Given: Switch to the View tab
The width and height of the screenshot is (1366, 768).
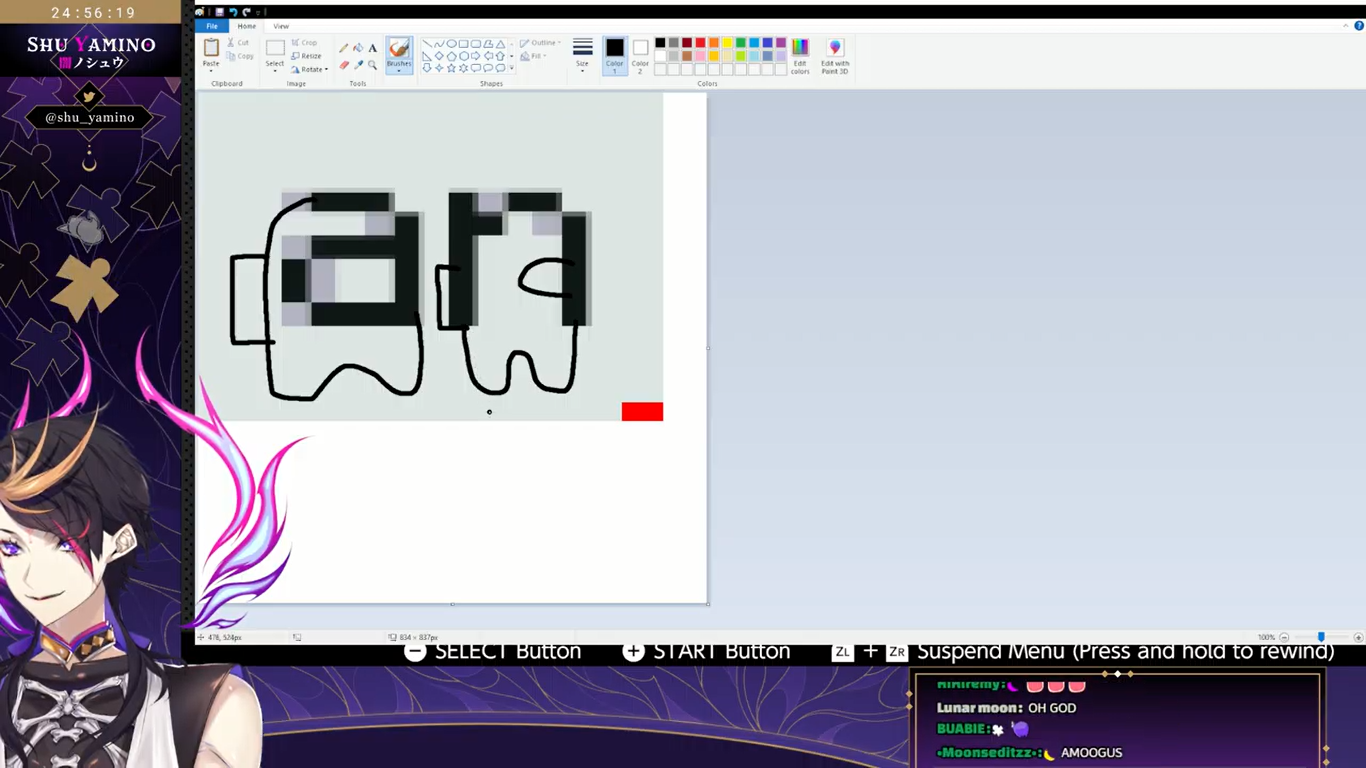Looking at the screenshot, I should [281, 26].
